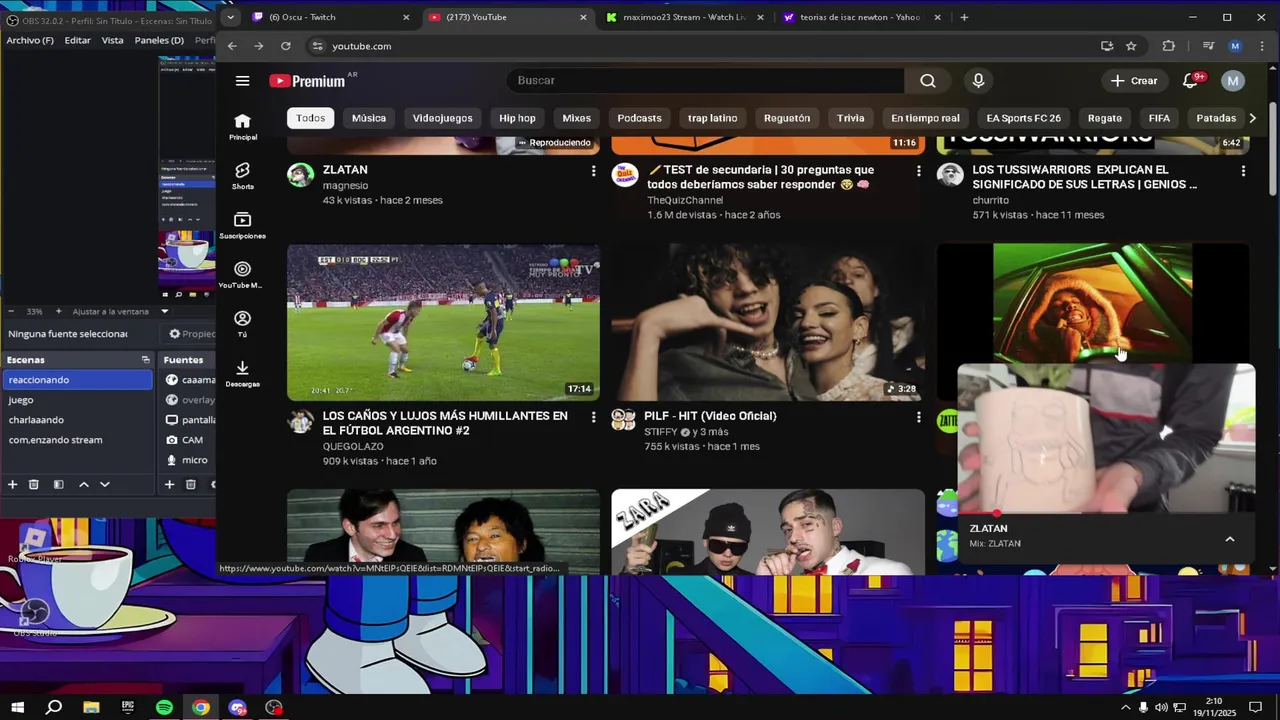Select the Videojuegos filter chip
The image size is (1280, 720).
click(443, 118)
